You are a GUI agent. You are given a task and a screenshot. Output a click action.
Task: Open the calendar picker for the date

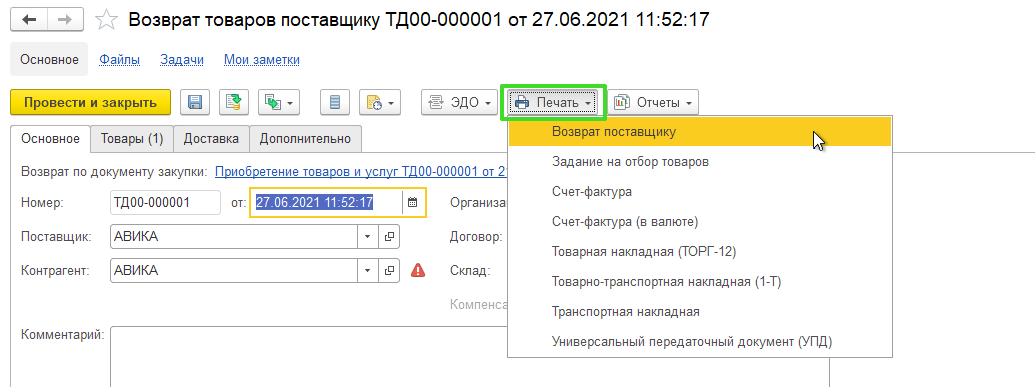click(x=413, y=203)
